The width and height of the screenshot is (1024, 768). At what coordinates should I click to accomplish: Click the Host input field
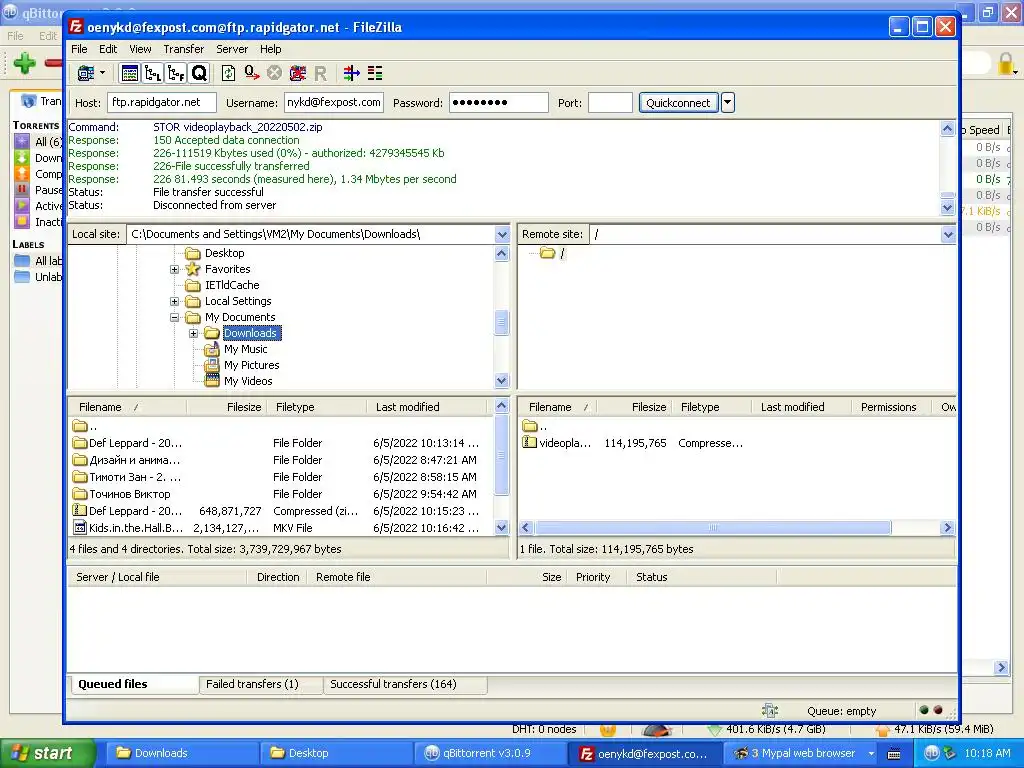[x=161, y=103]
